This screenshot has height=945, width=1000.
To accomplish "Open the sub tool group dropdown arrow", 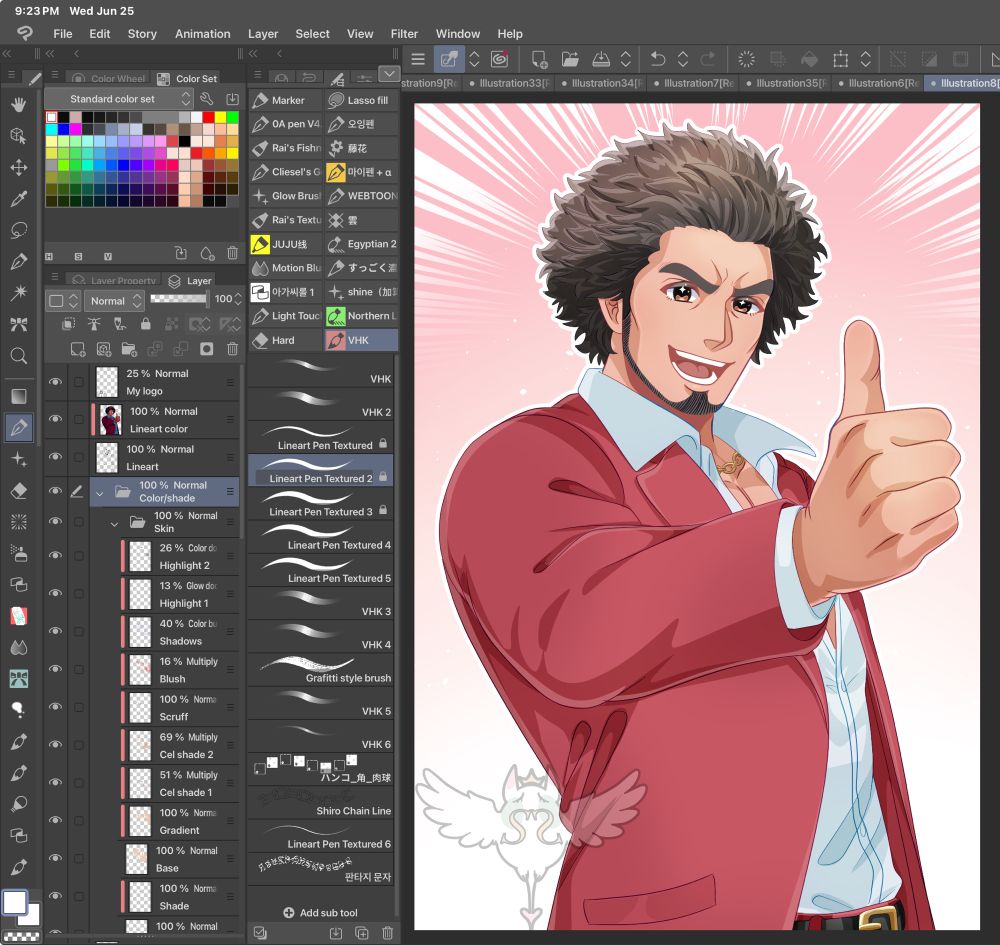I will pos(389,75).
